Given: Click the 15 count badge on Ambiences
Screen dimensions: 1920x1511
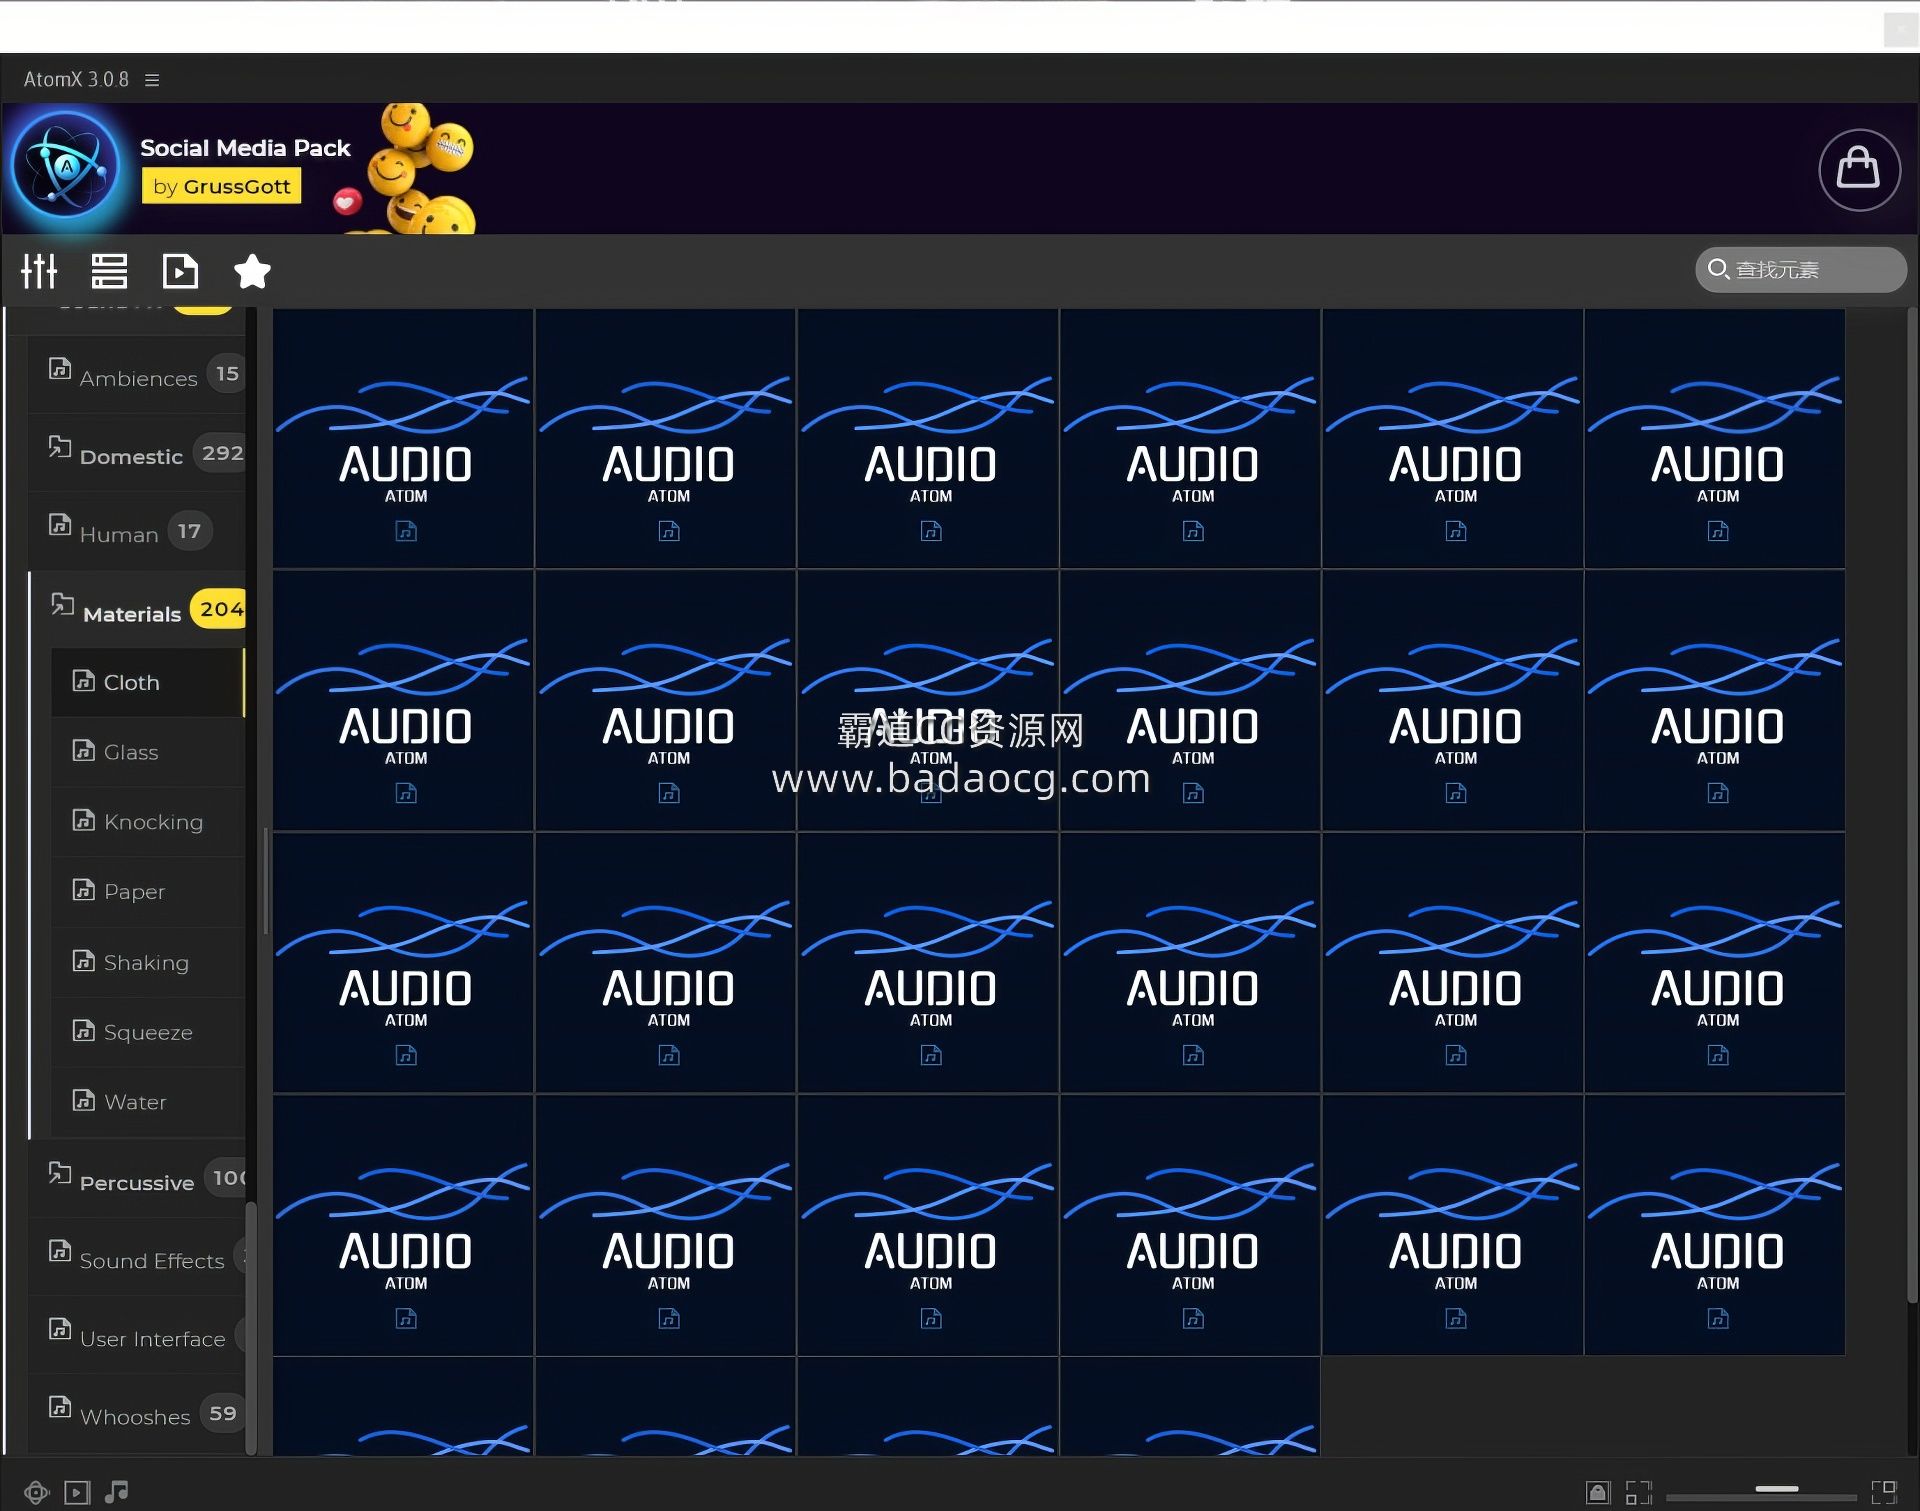Looking at the screenshot, I should pos(226,373).
